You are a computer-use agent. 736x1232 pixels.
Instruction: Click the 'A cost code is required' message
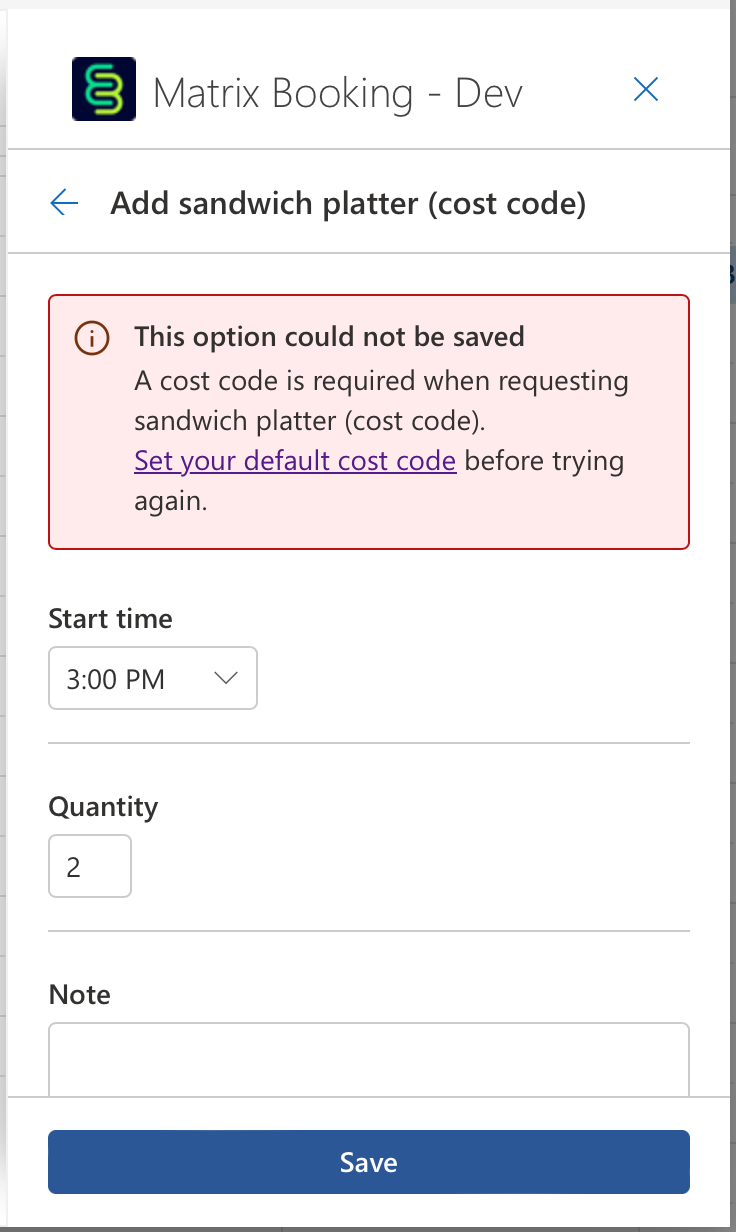click(381, 381)
